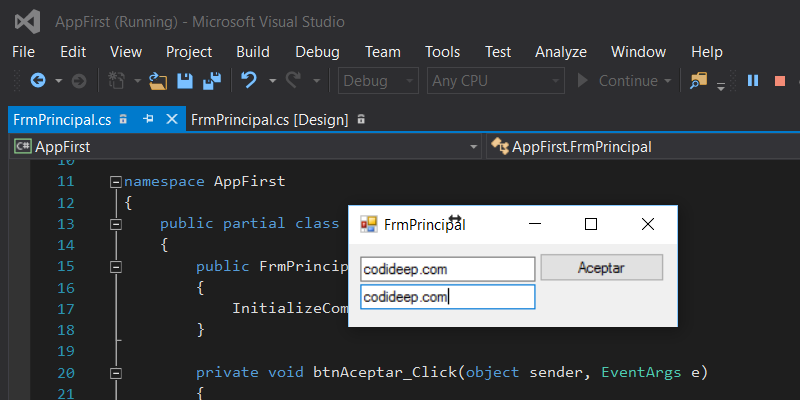Open the AppFirst.FrmPrincipal type dropdown
Screen dimensions: 800x400
point(640,147)
